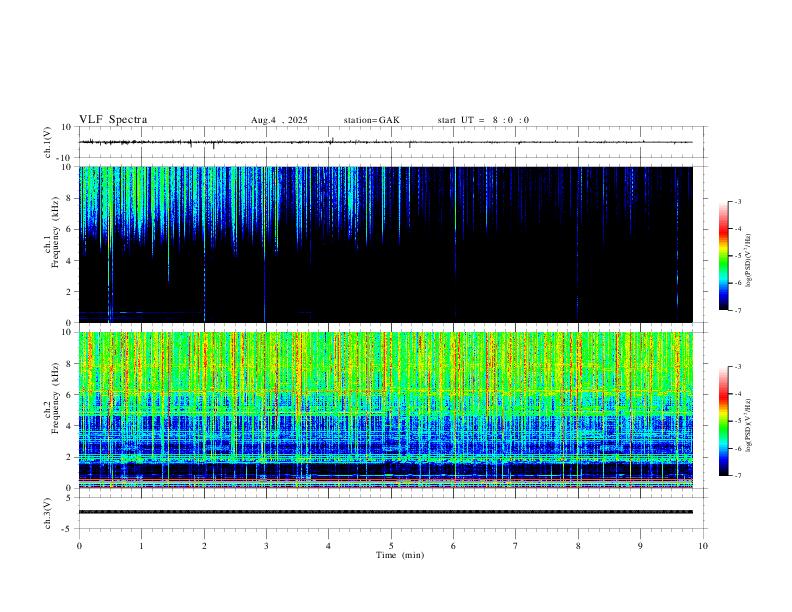Click the ch.2 spectrogram color bar

point(723,421)
